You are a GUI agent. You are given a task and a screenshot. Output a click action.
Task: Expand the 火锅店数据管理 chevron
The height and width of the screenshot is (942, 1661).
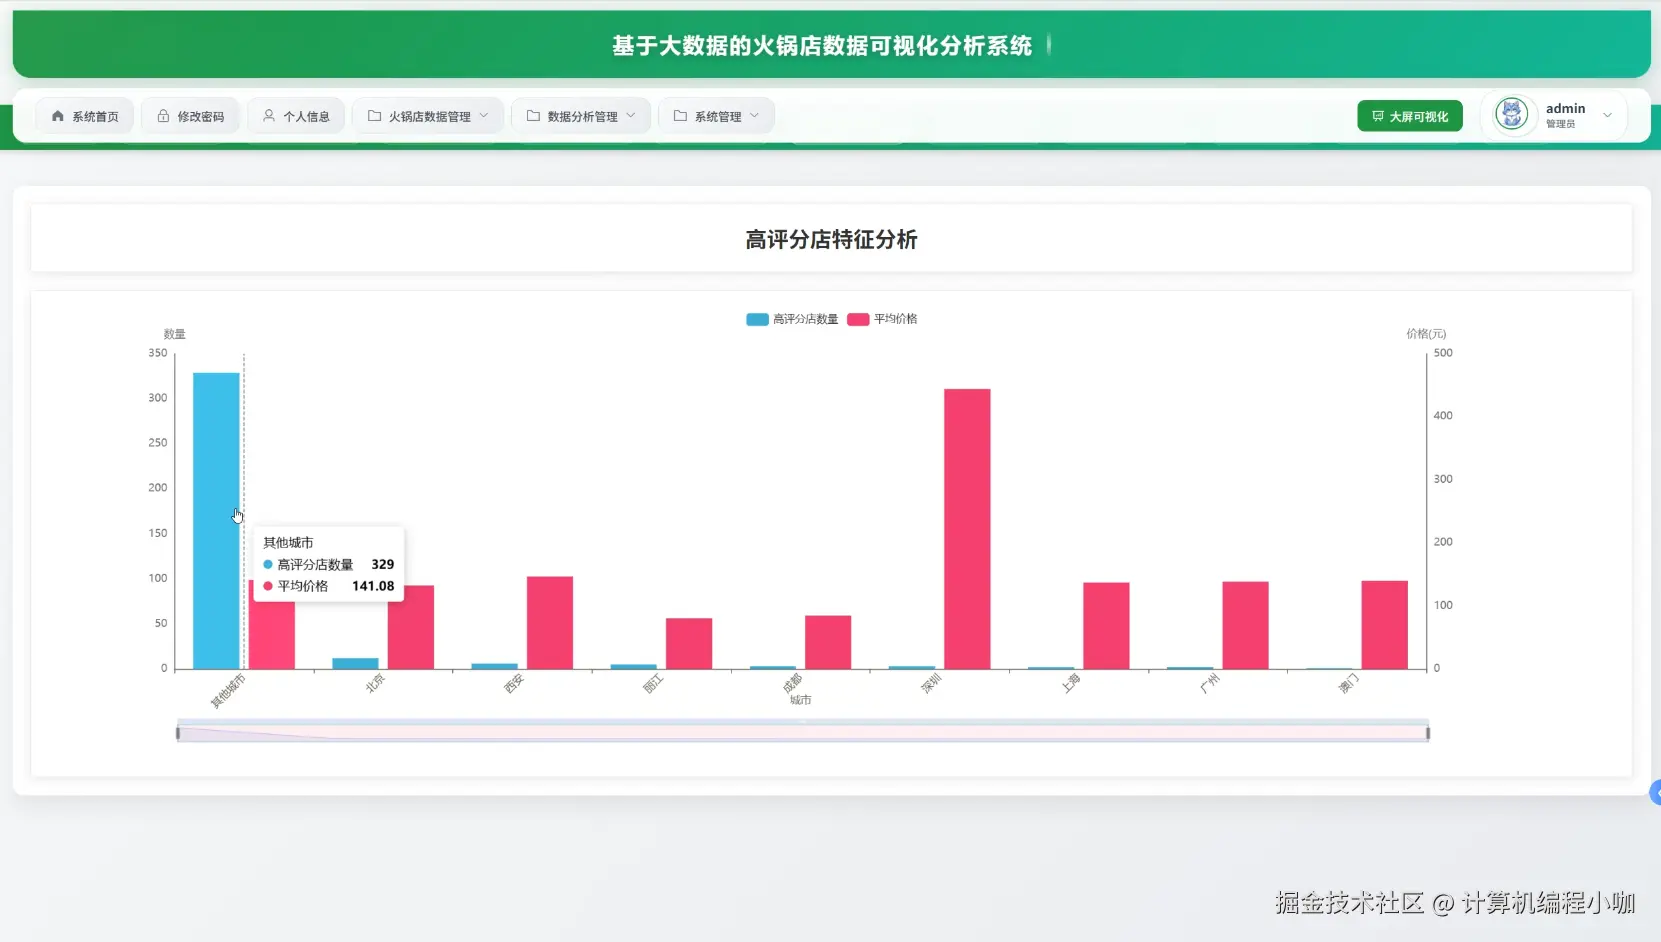point(484,116)
